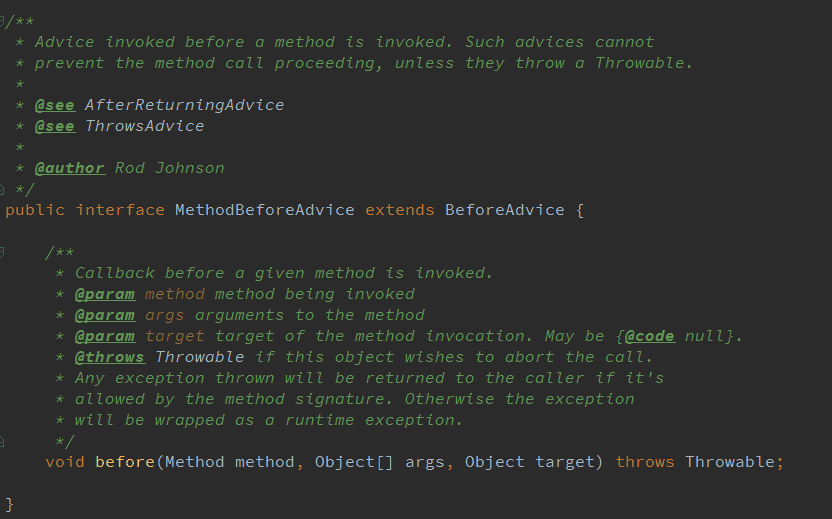Screen dimensions: 832x519
Task: Click fold end marker above interface declaration
Action: tap(3, 189)
